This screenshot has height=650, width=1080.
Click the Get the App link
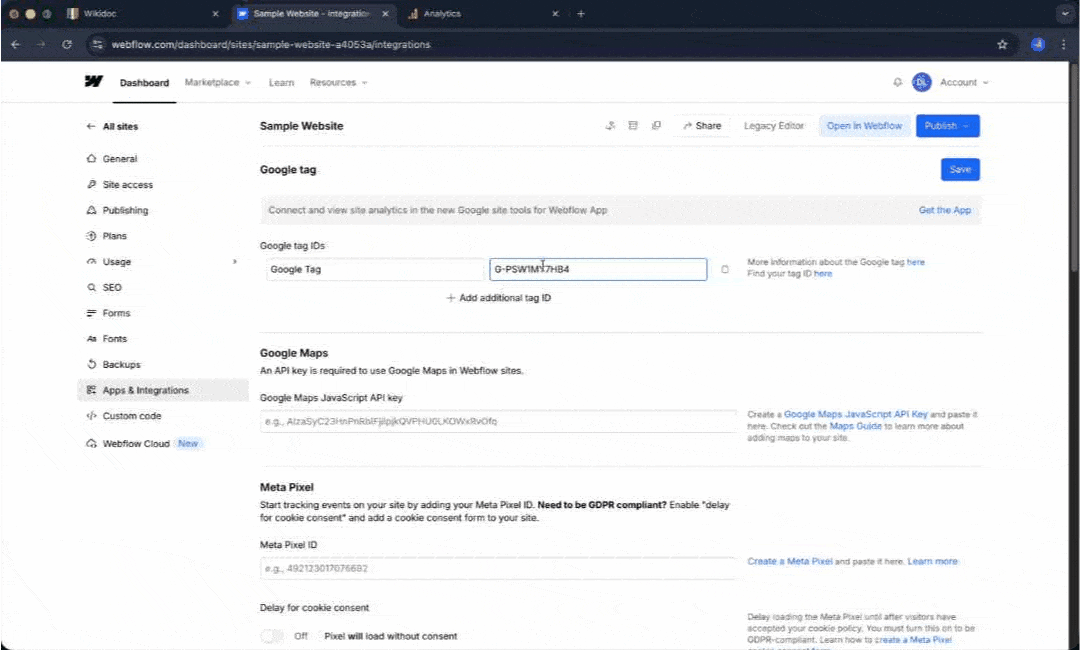point(944,210)
